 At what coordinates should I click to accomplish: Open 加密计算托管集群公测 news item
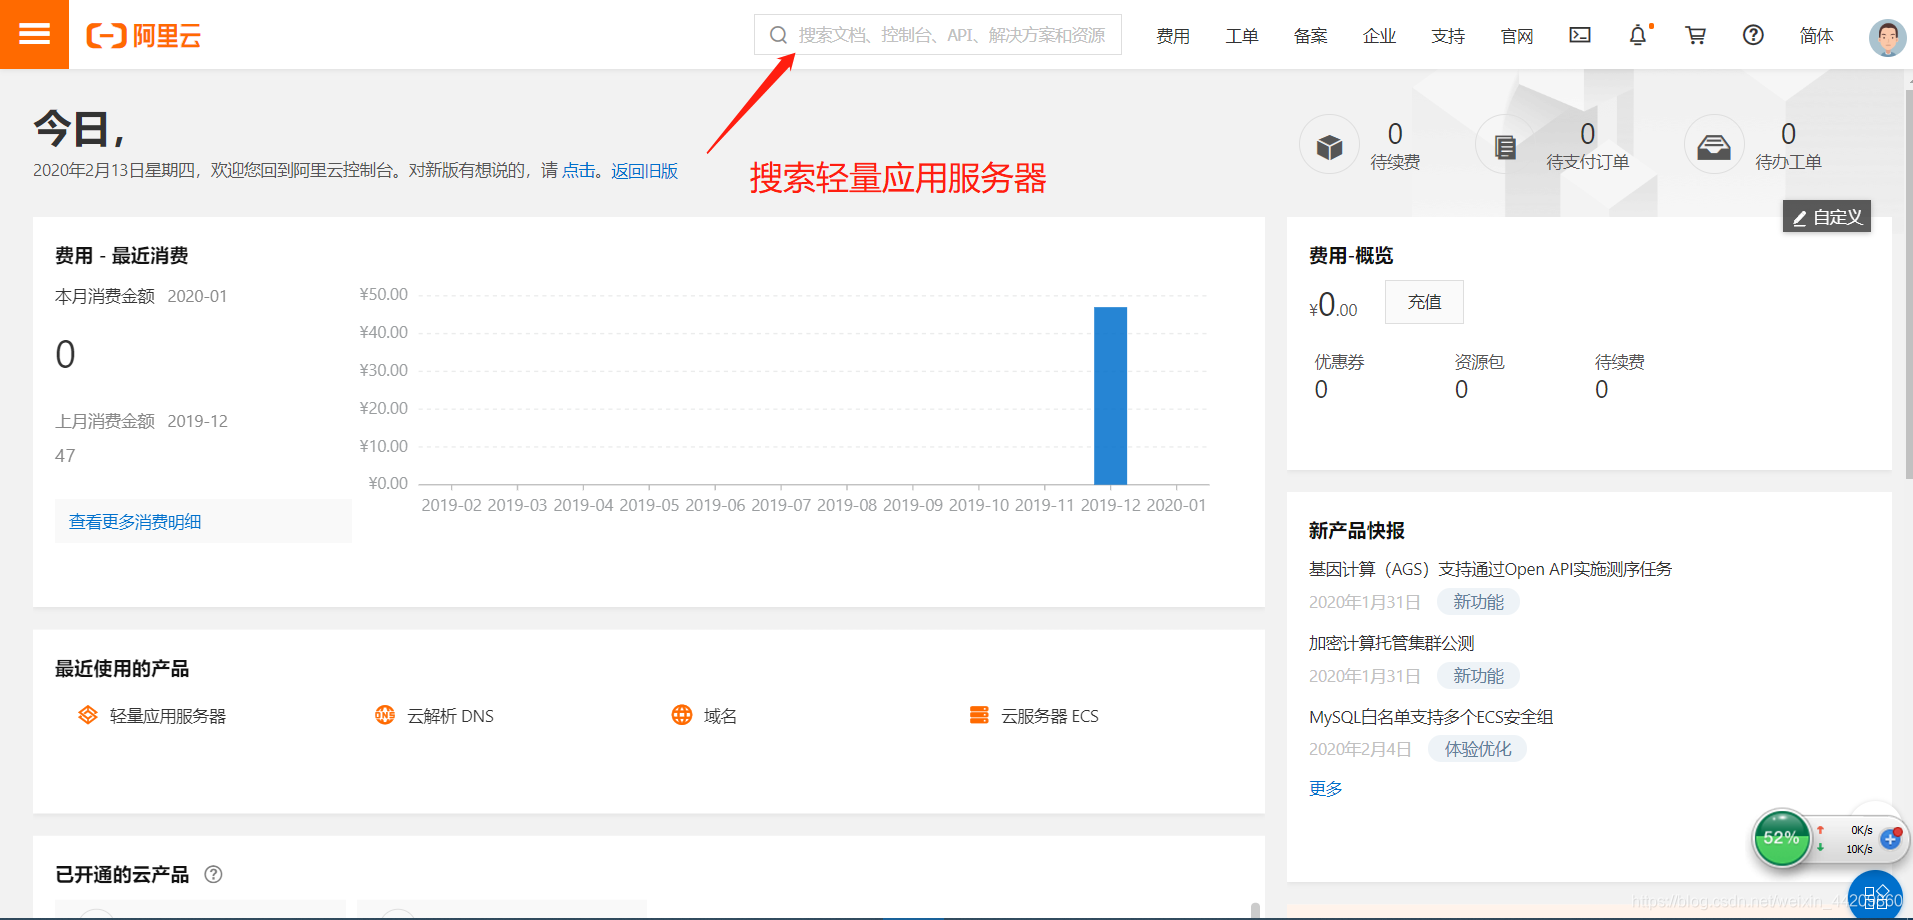click(x=1392, y=643)
